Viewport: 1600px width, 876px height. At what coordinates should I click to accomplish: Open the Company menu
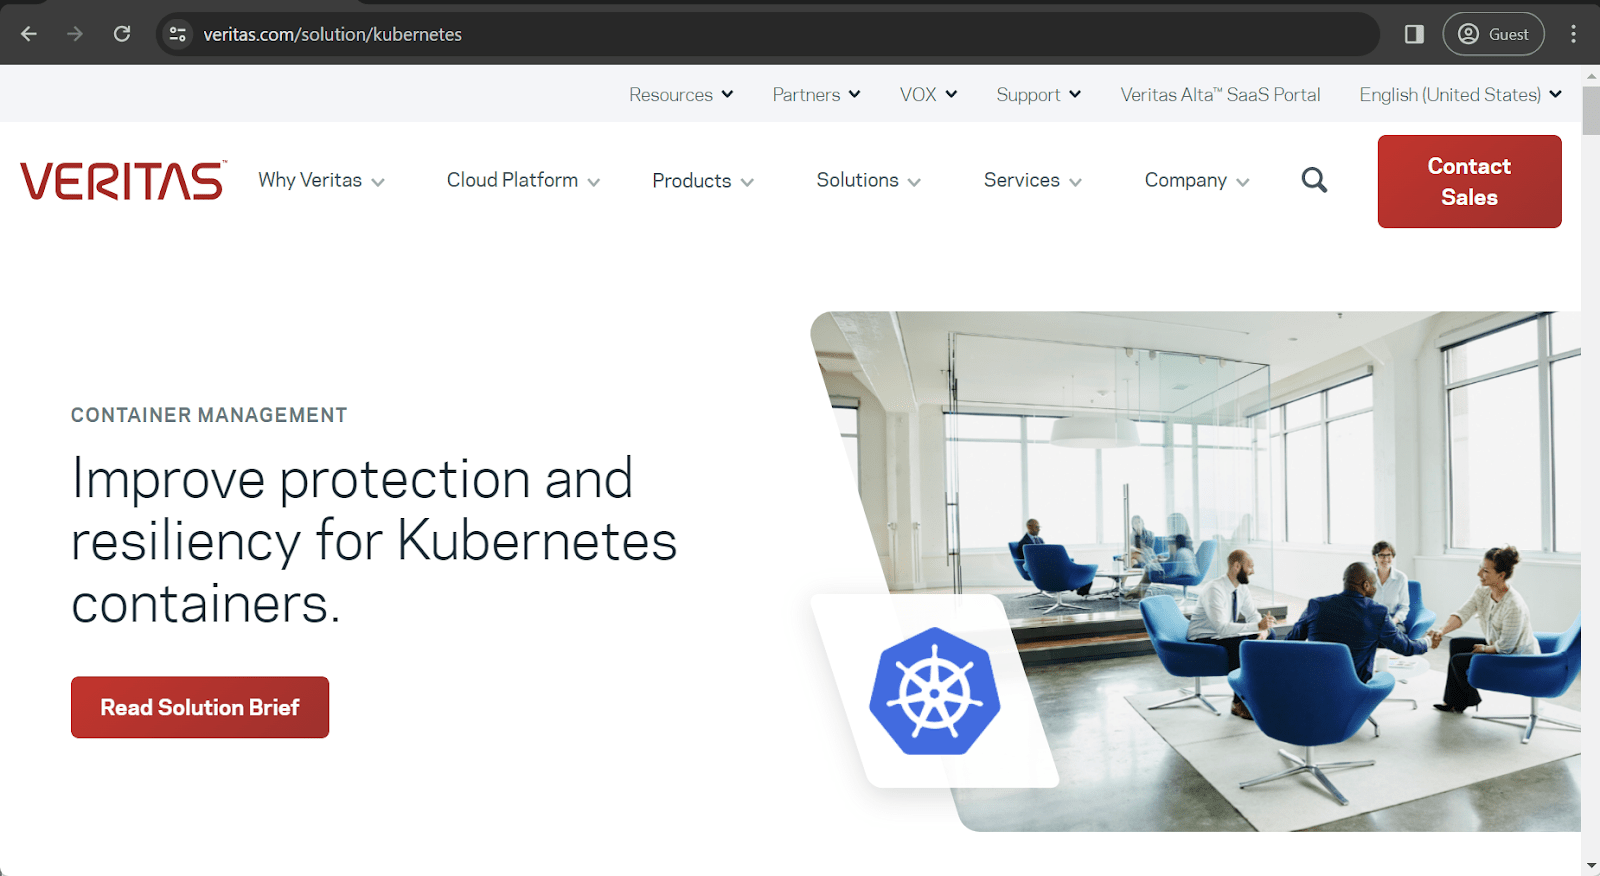(x=1197, y=180)
